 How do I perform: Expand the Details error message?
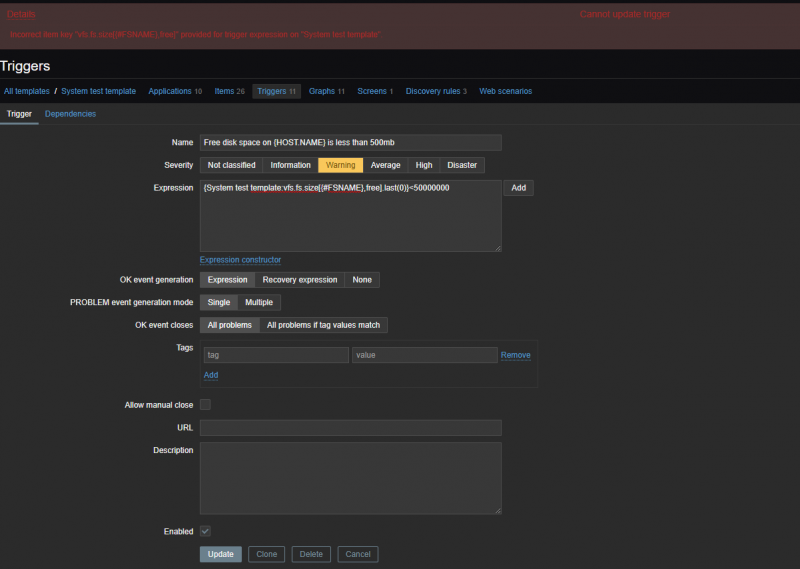pyautogui.click(x=21, y=14)
